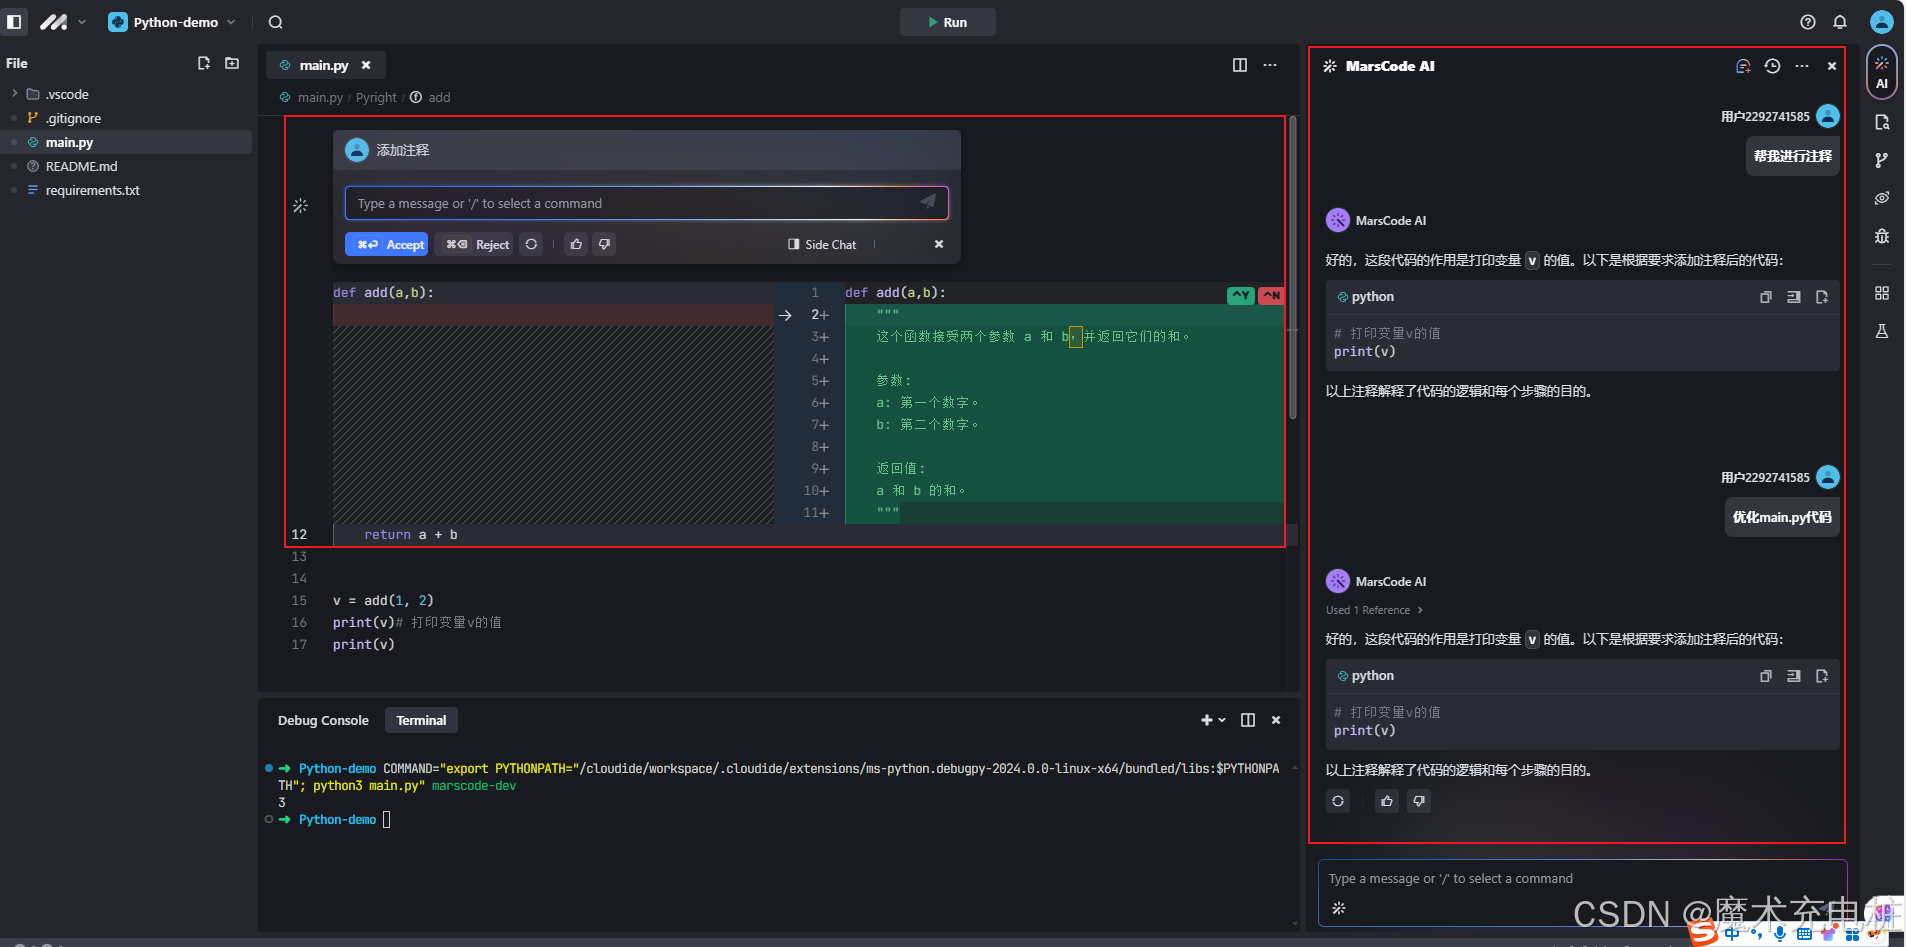Screen dimensions: 1906x947
Task: Click the Pyright breadcrumb
Action: point(376,97)
